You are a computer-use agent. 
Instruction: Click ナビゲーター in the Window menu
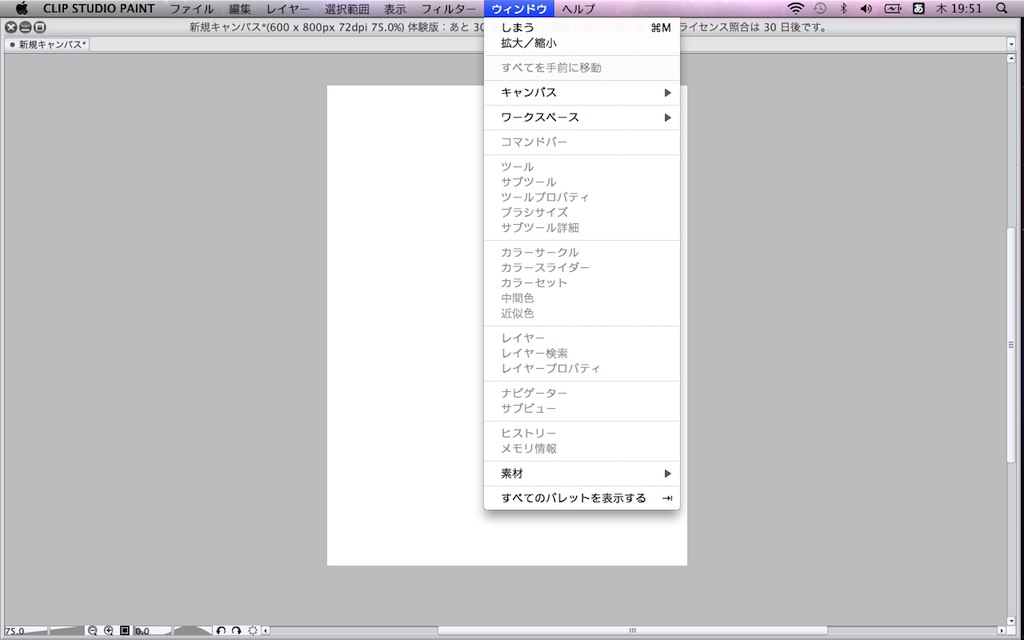tap(581, 393)
